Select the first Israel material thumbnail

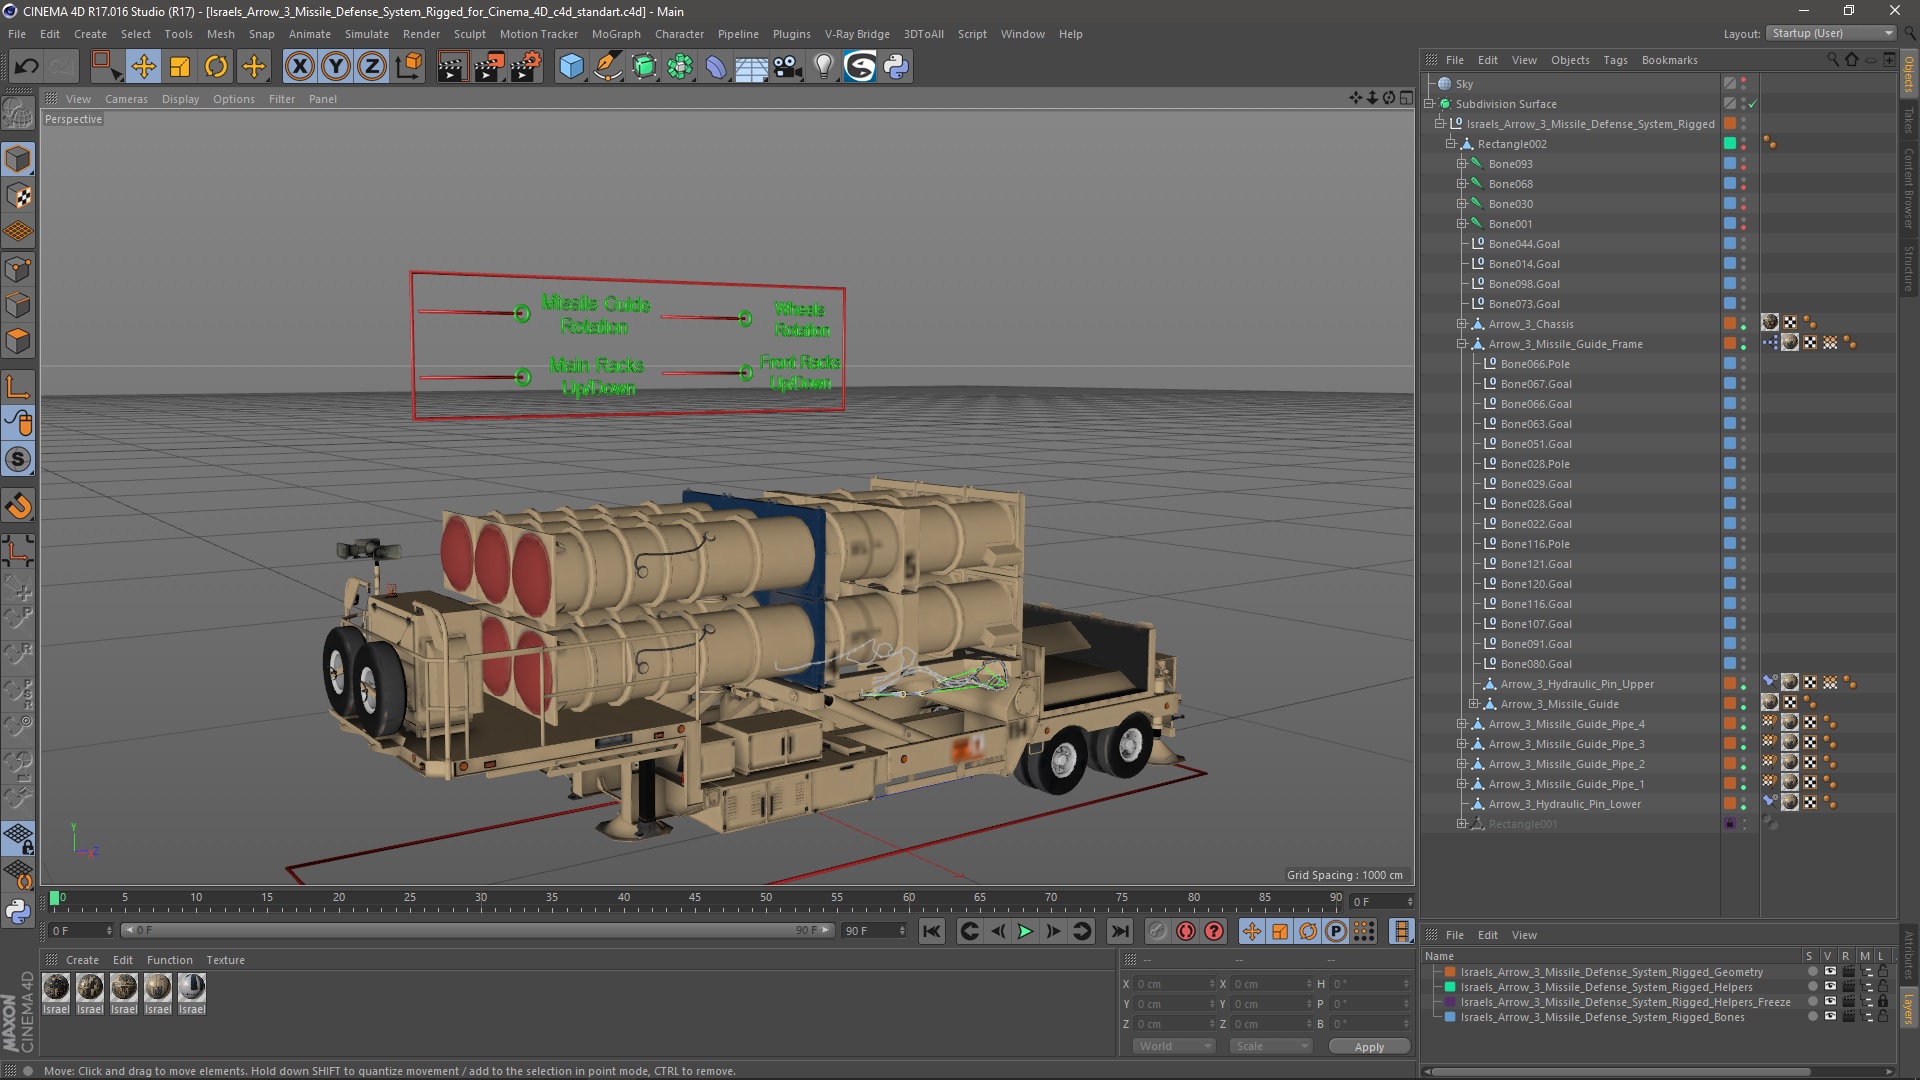click(x=56, y=987)
